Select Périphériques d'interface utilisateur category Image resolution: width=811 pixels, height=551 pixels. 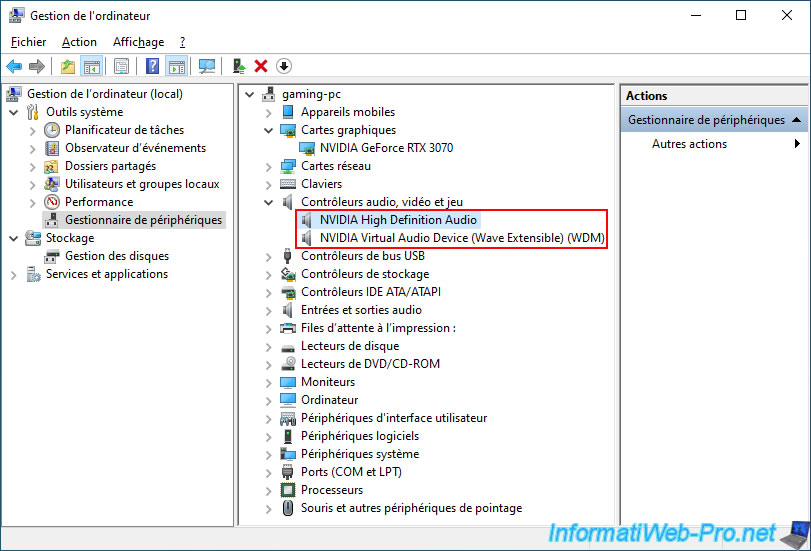[x=394, y=418]
